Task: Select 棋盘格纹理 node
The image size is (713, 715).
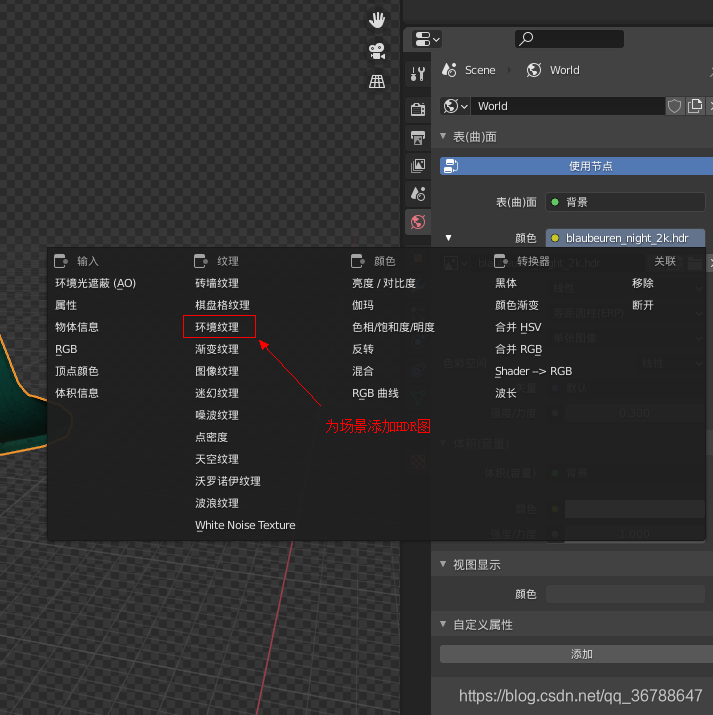Action: pos(222,305)
